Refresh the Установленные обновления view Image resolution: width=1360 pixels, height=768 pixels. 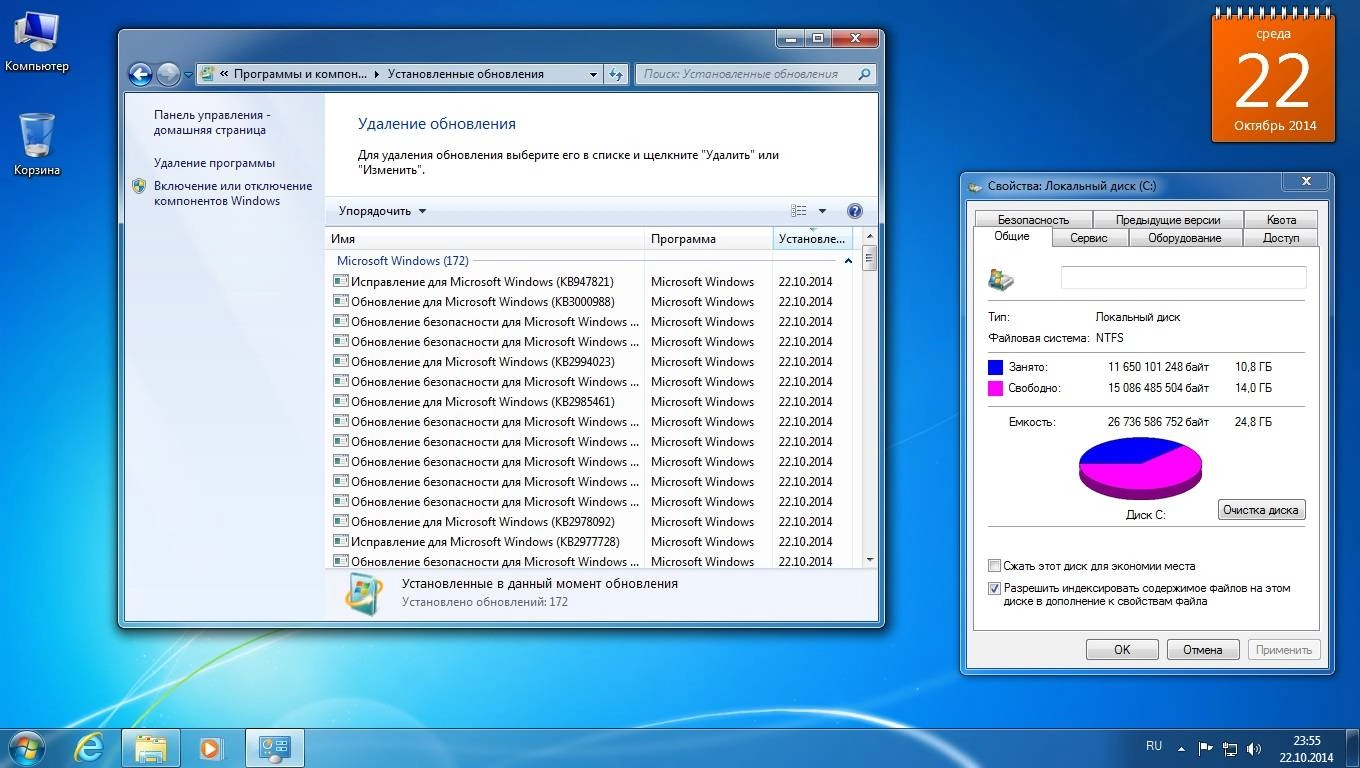click(x=616, y=74)
